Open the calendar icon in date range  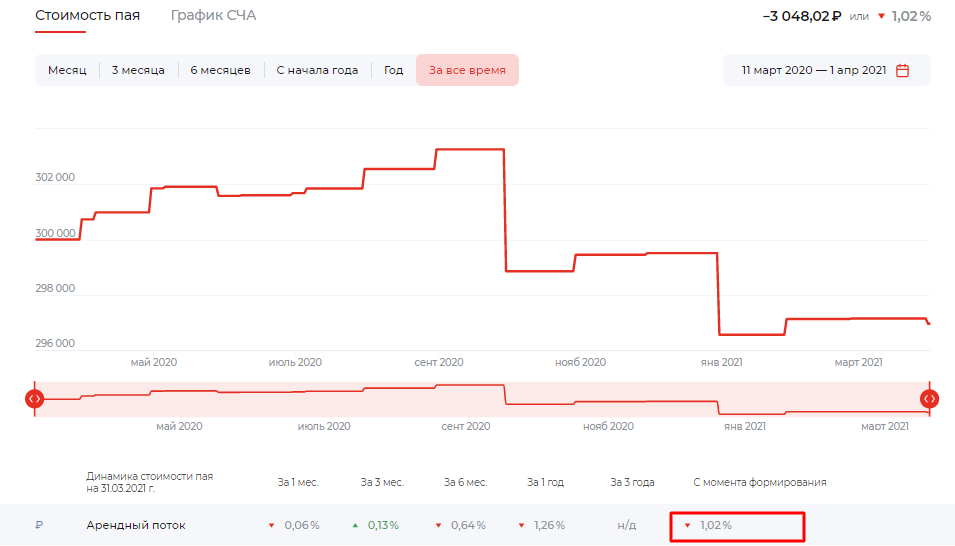pos(902,71)
